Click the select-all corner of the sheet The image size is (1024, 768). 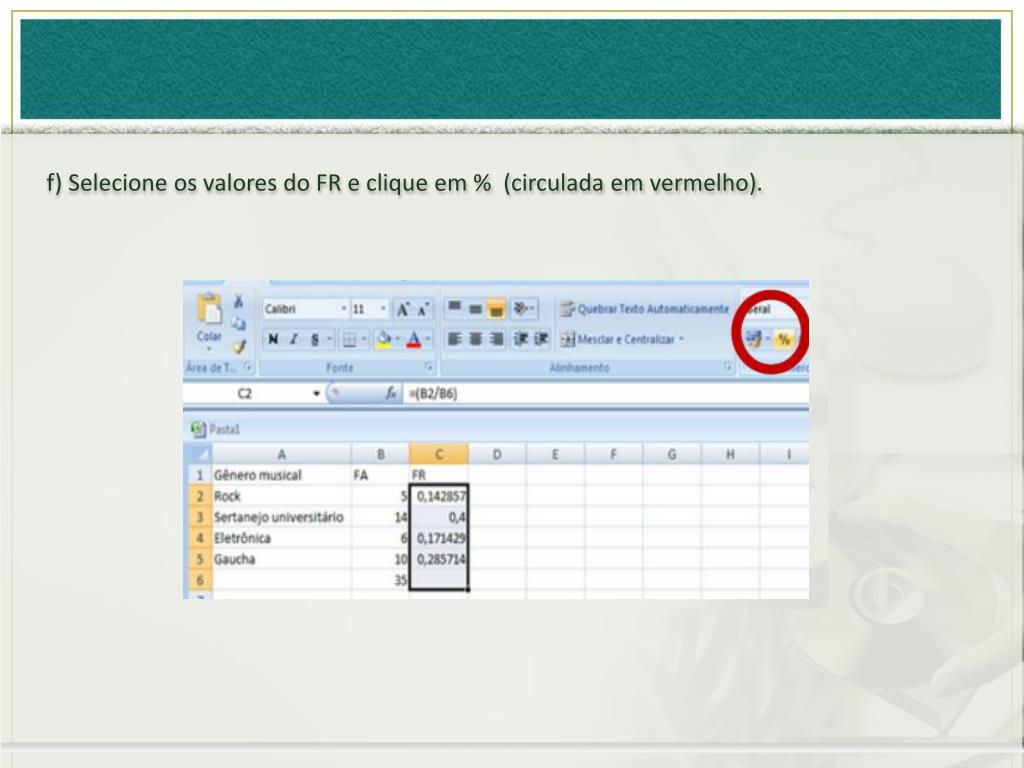199,454
